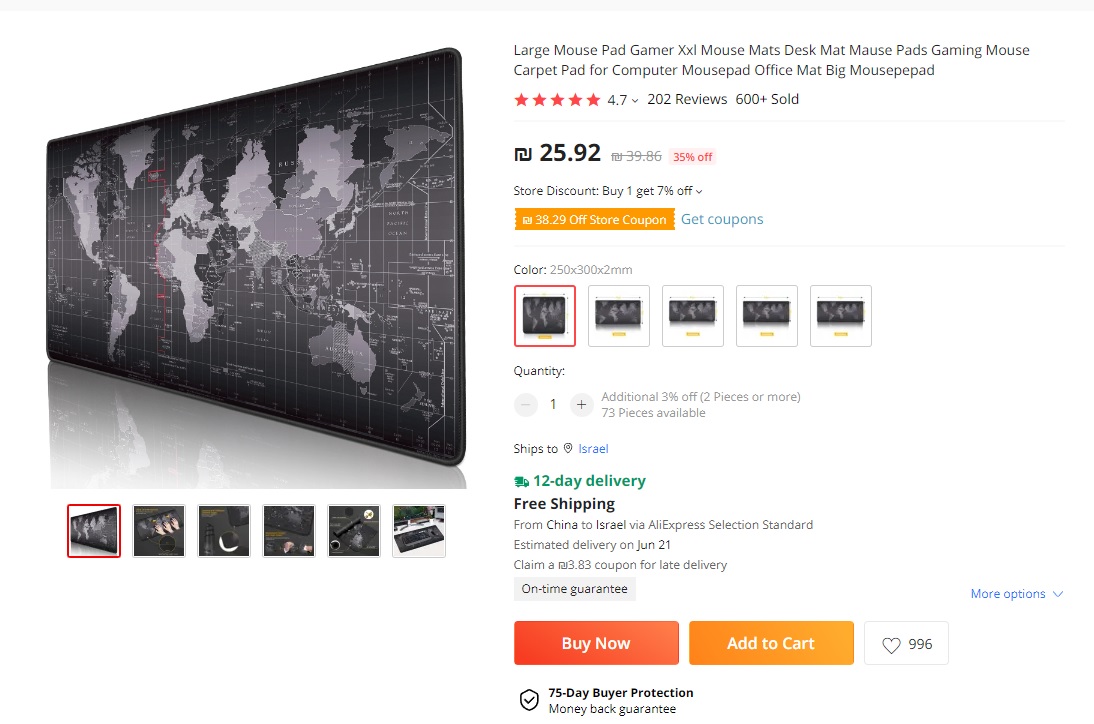Click the buyer protection shield icon
1094x724 pixels.
click(x=530, y=700)
